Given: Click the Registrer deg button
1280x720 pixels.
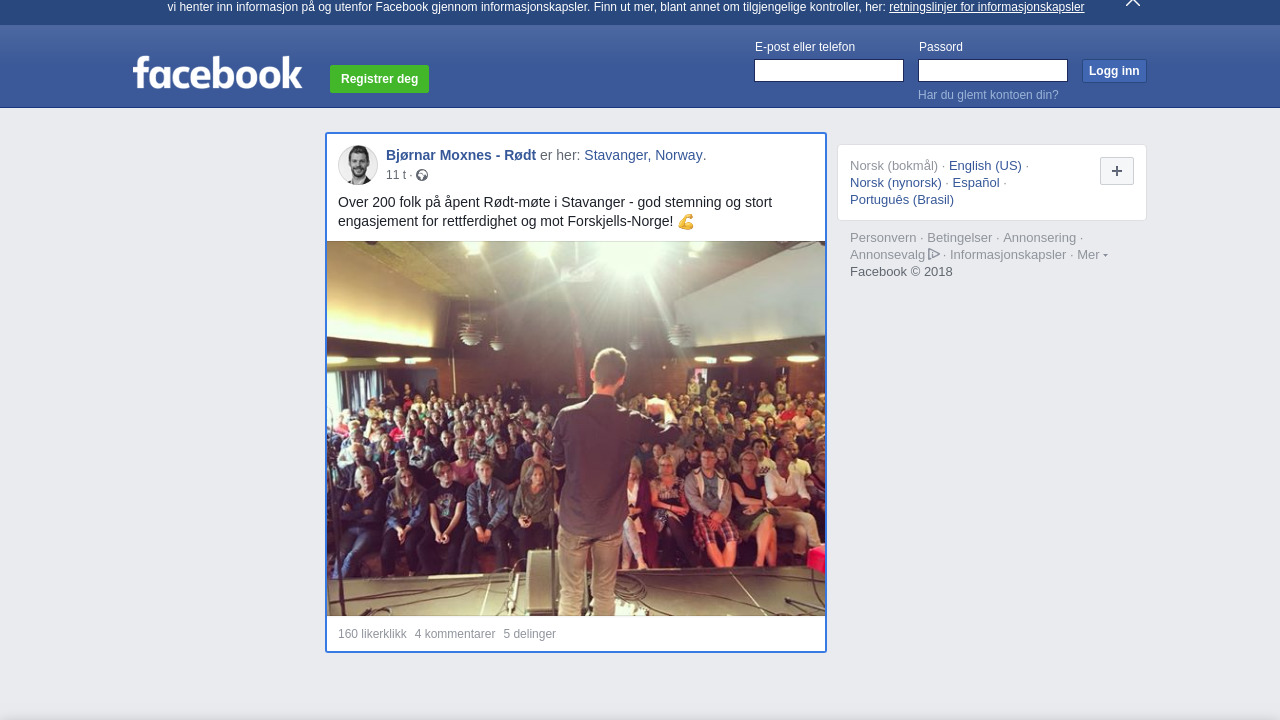Looking at the screenshot, I should (x=379, y=79).
